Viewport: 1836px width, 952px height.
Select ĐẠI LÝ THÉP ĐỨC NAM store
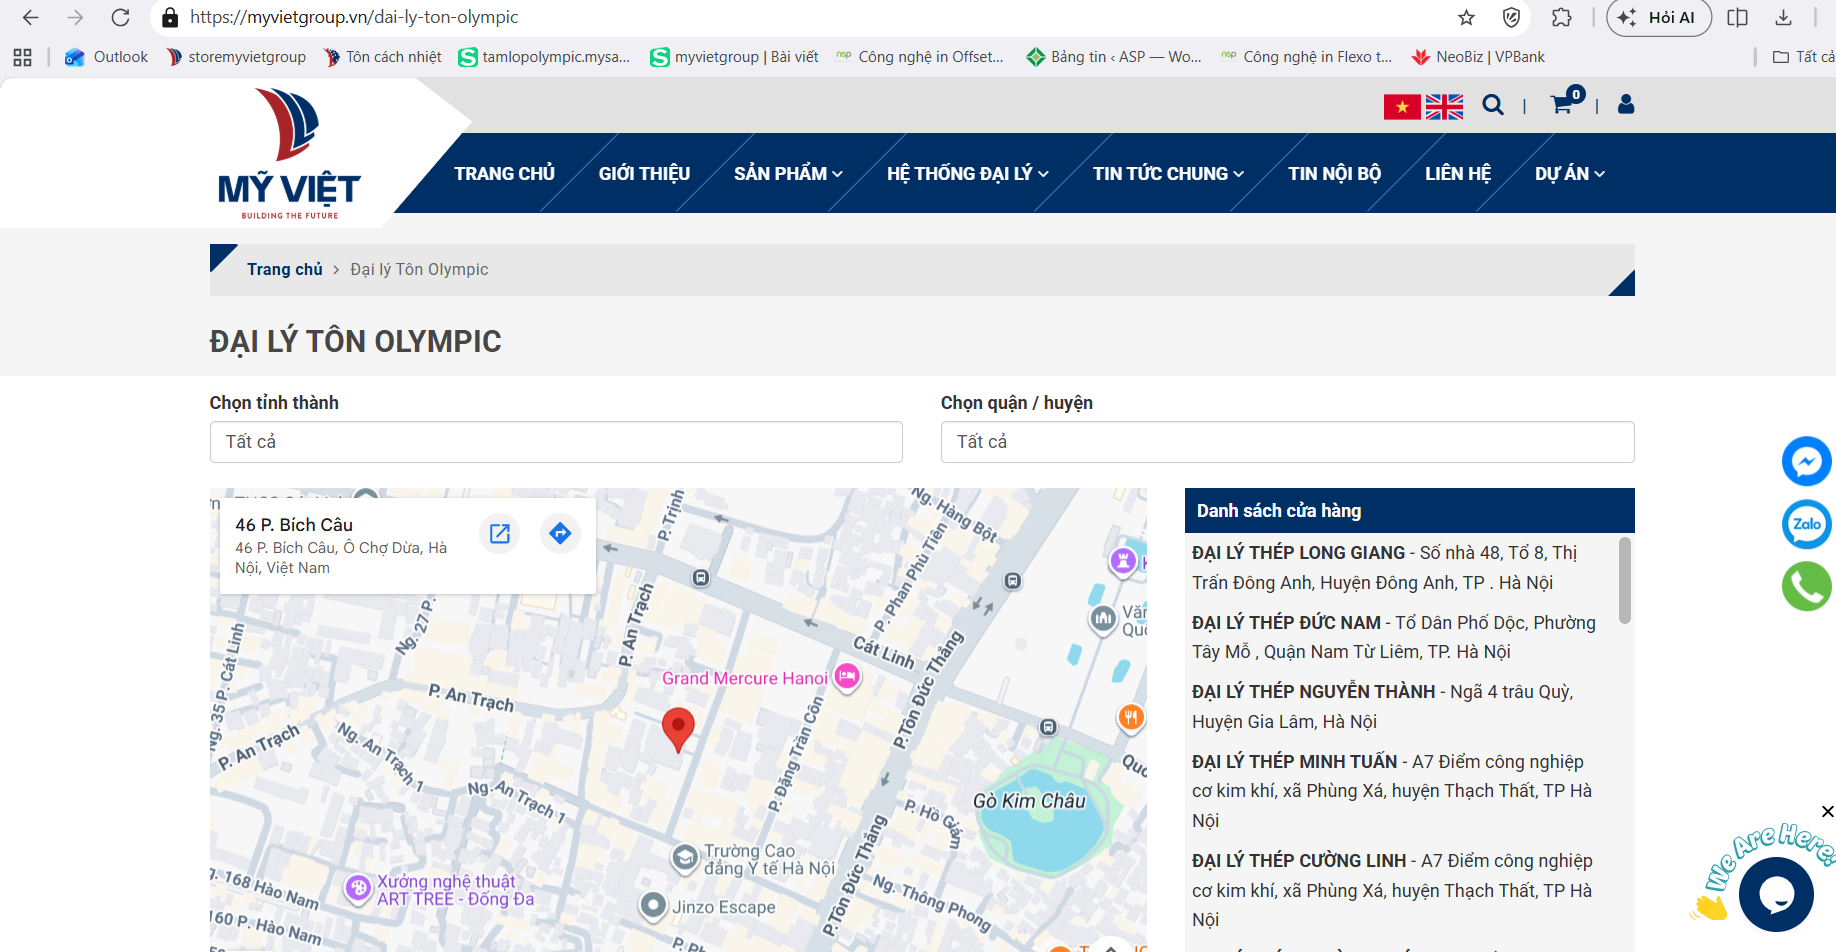(1395, 637)
